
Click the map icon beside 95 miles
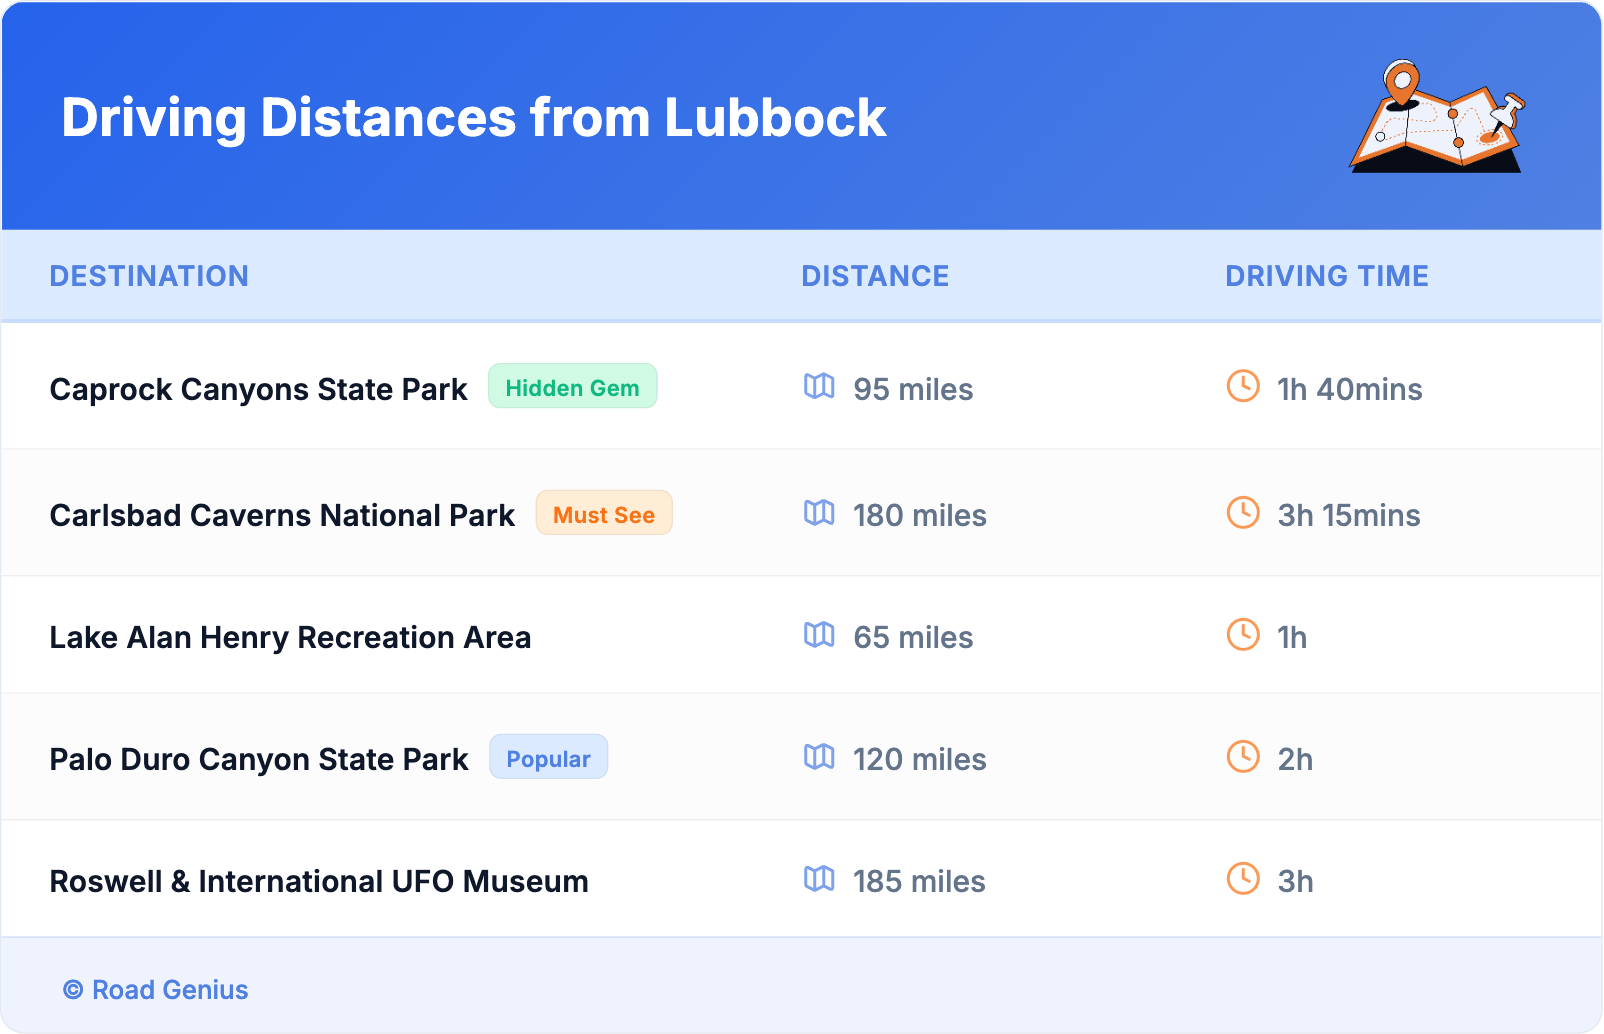pyautogui.click(x=819, y=387)
